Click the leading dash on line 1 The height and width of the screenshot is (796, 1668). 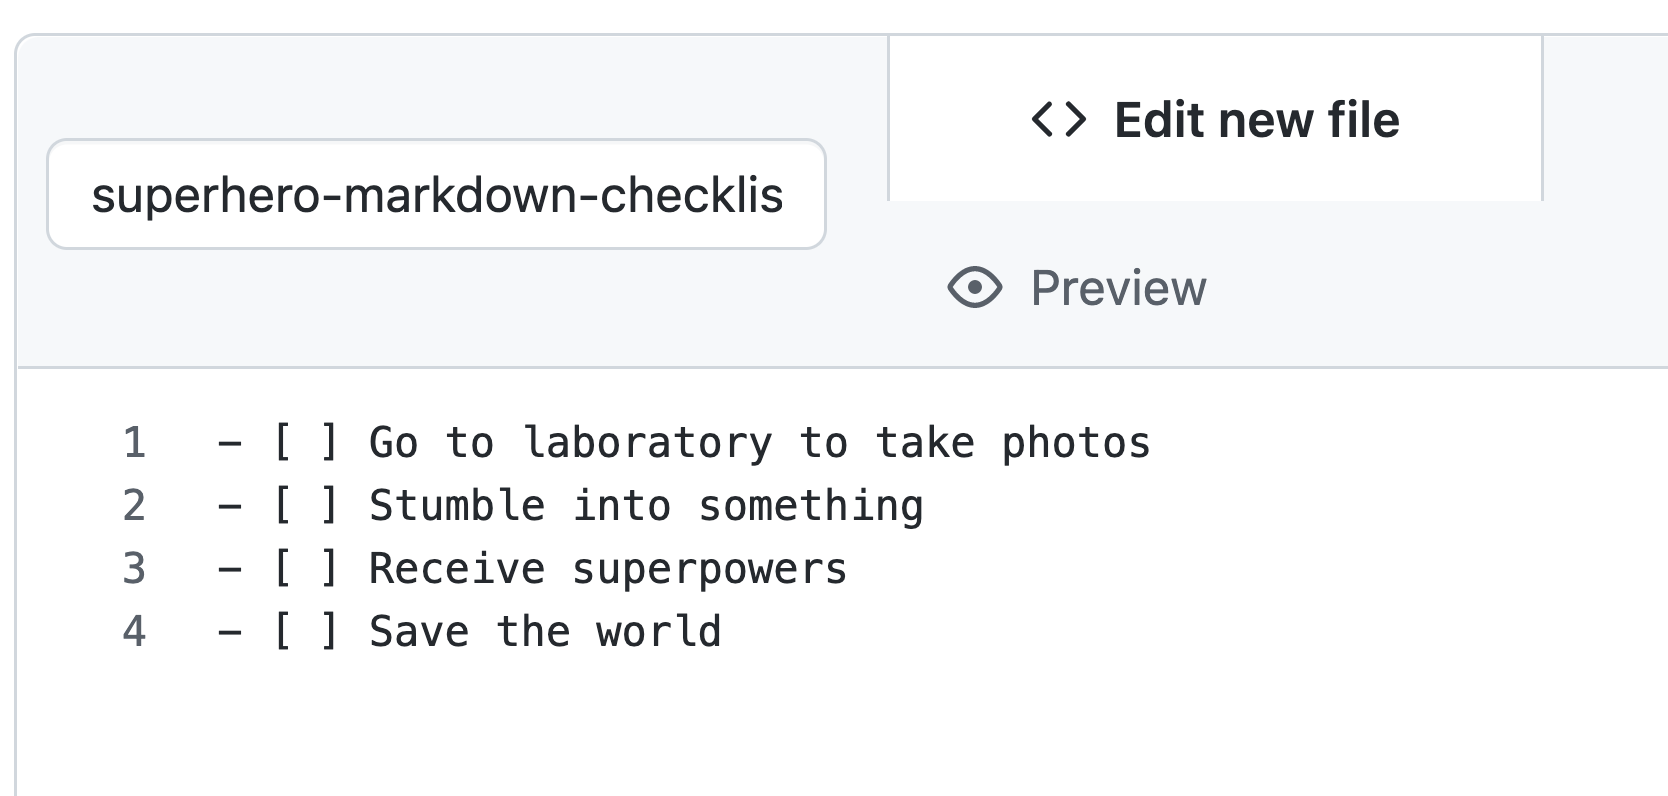(230, 443)
